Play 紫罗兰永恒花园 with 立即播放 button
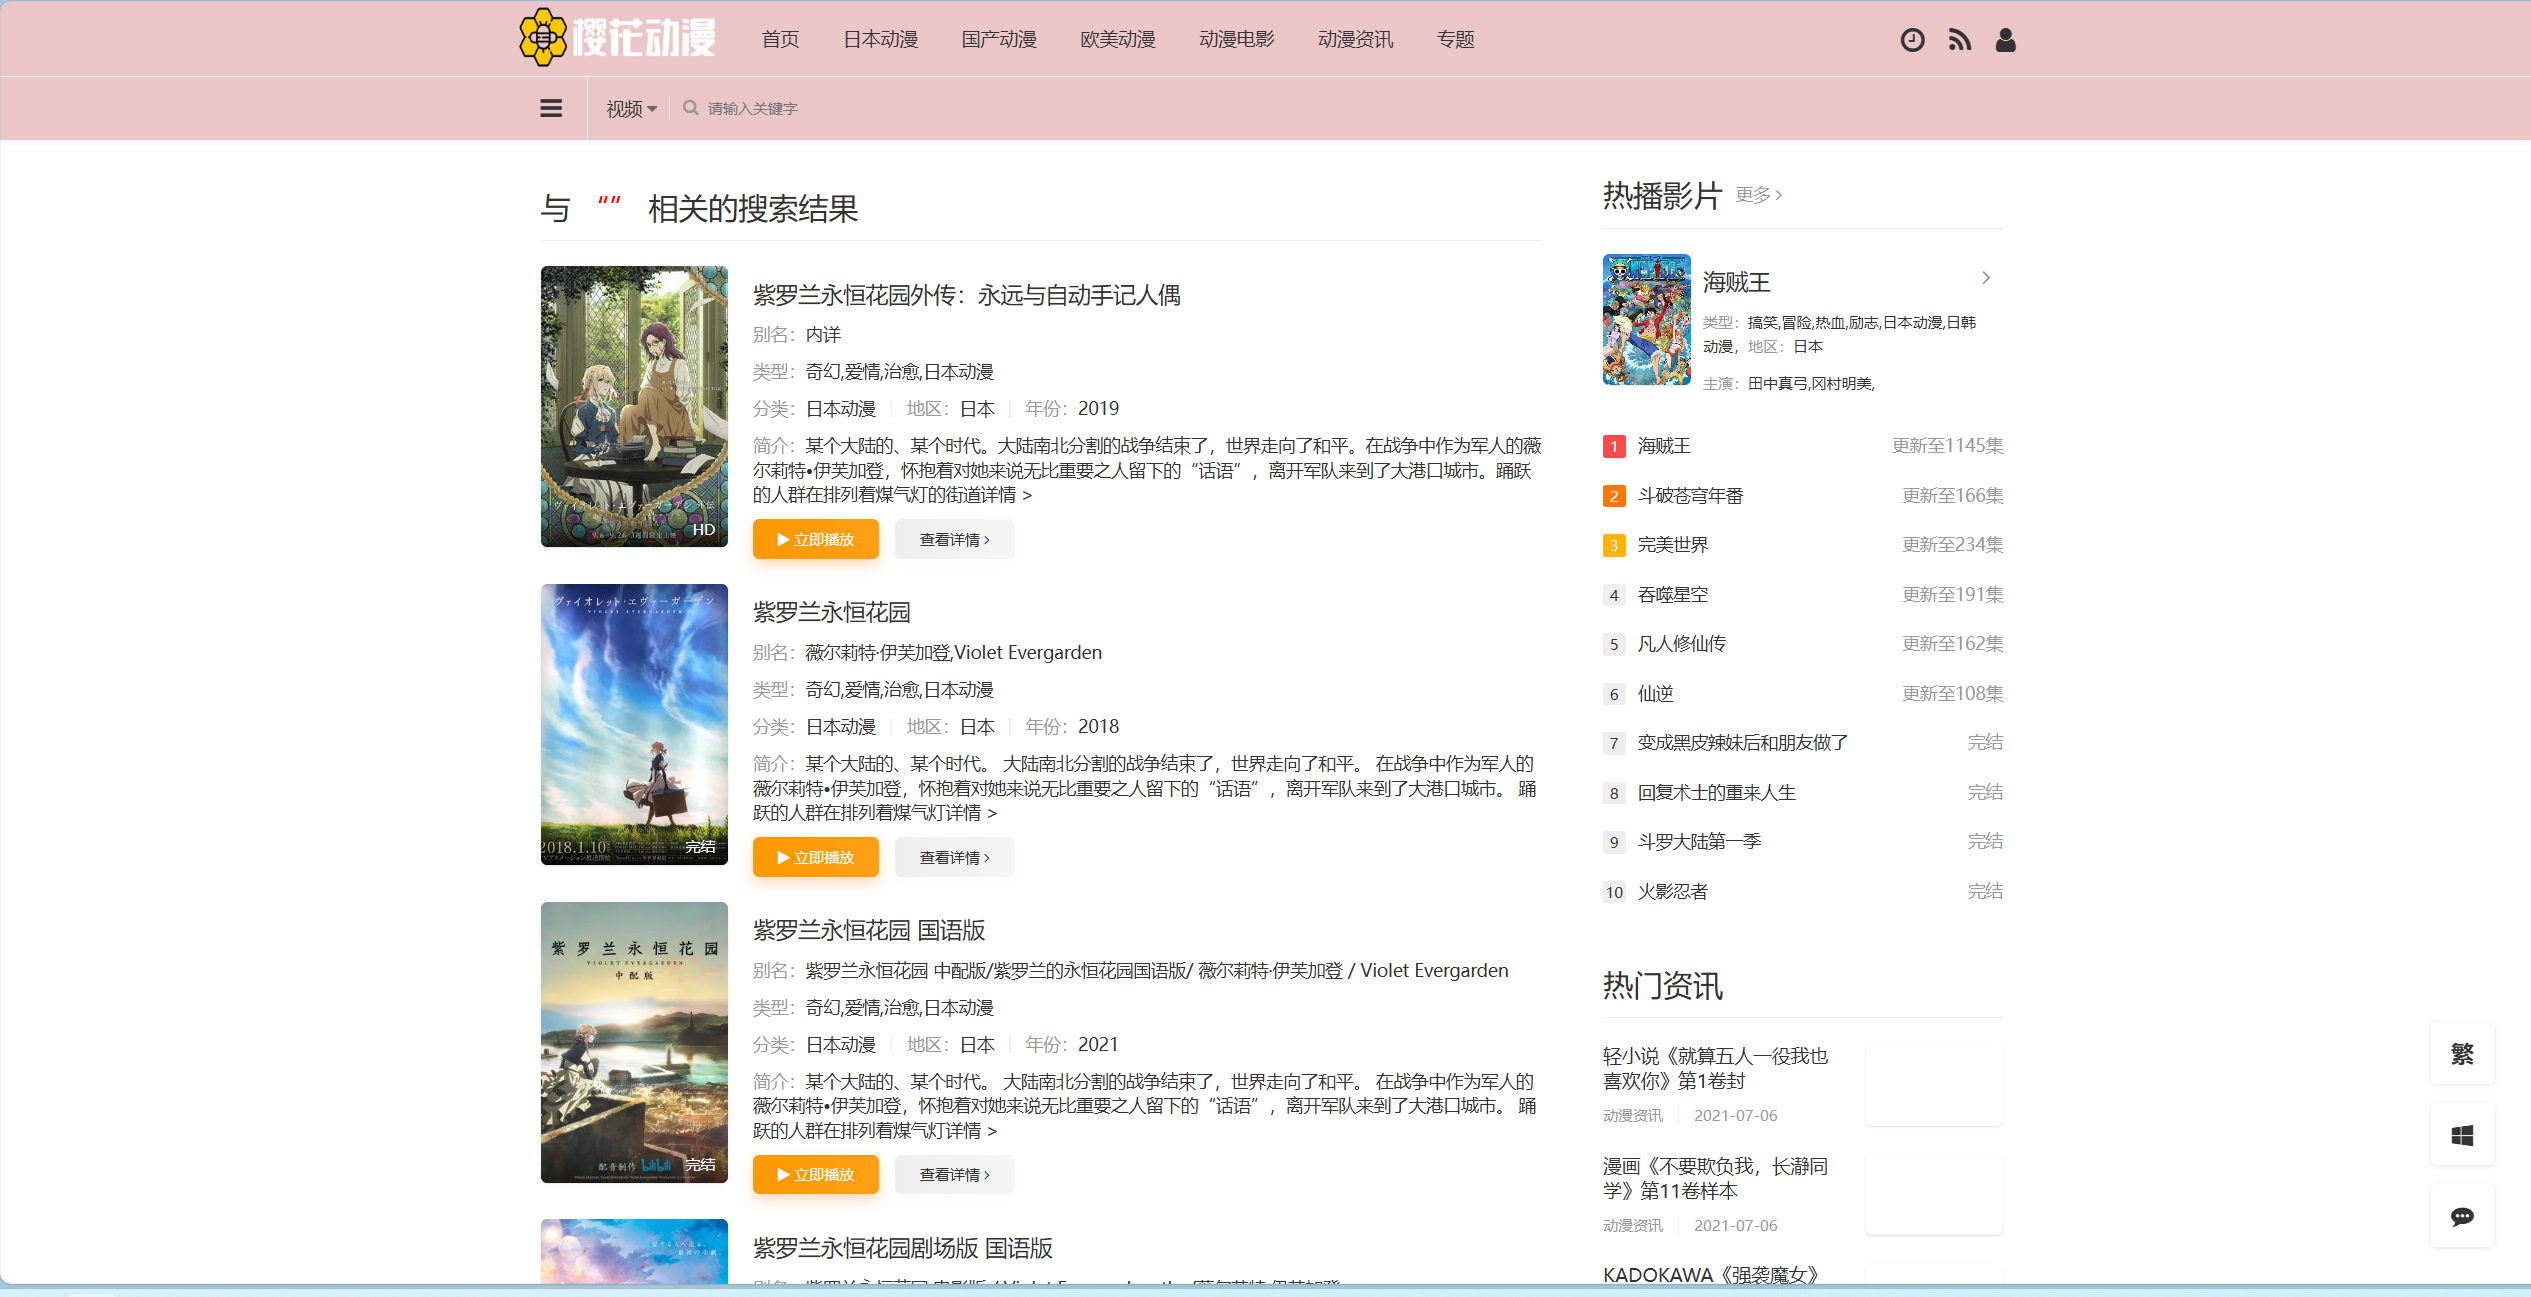Screen dimensions: 2531x1297 pos(815,857)
